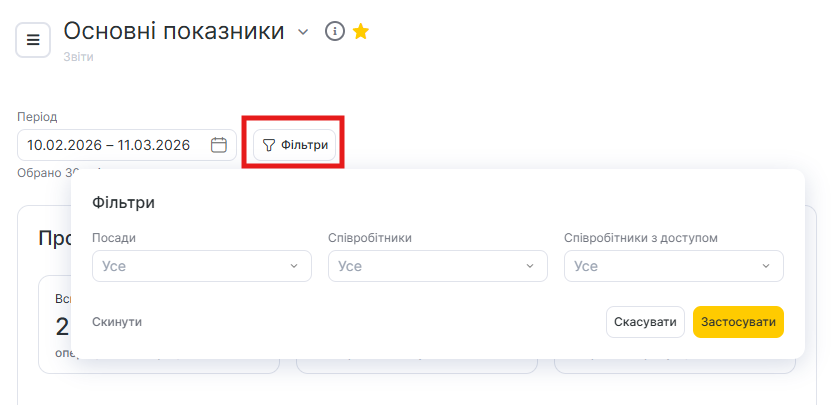This screenshot has height=405, width=831.
Task: Click the info icon beside the title
Action: 335,32
